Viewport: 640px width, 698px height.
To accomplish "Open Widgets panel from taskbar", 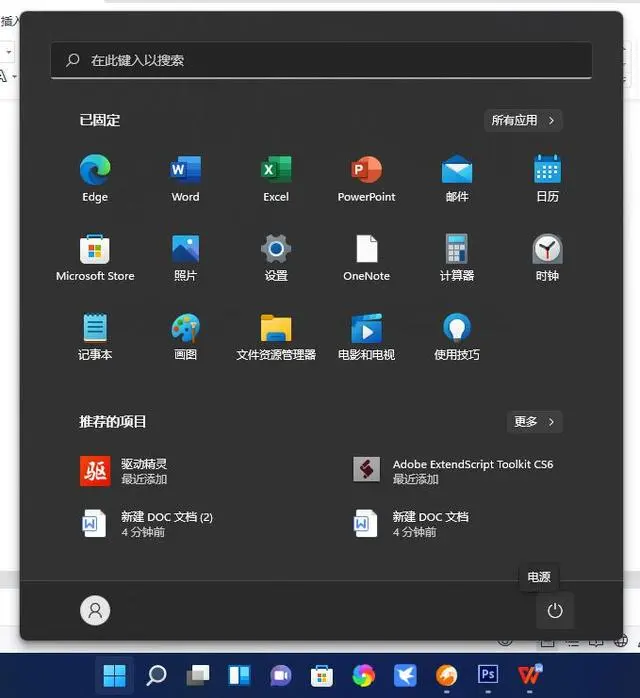I will coord(239,675).
